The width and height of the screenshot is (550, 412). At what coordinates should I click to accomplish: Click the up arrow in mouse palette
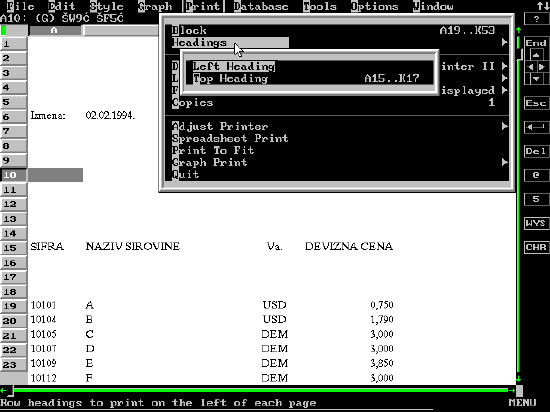(x=536, y=55)
